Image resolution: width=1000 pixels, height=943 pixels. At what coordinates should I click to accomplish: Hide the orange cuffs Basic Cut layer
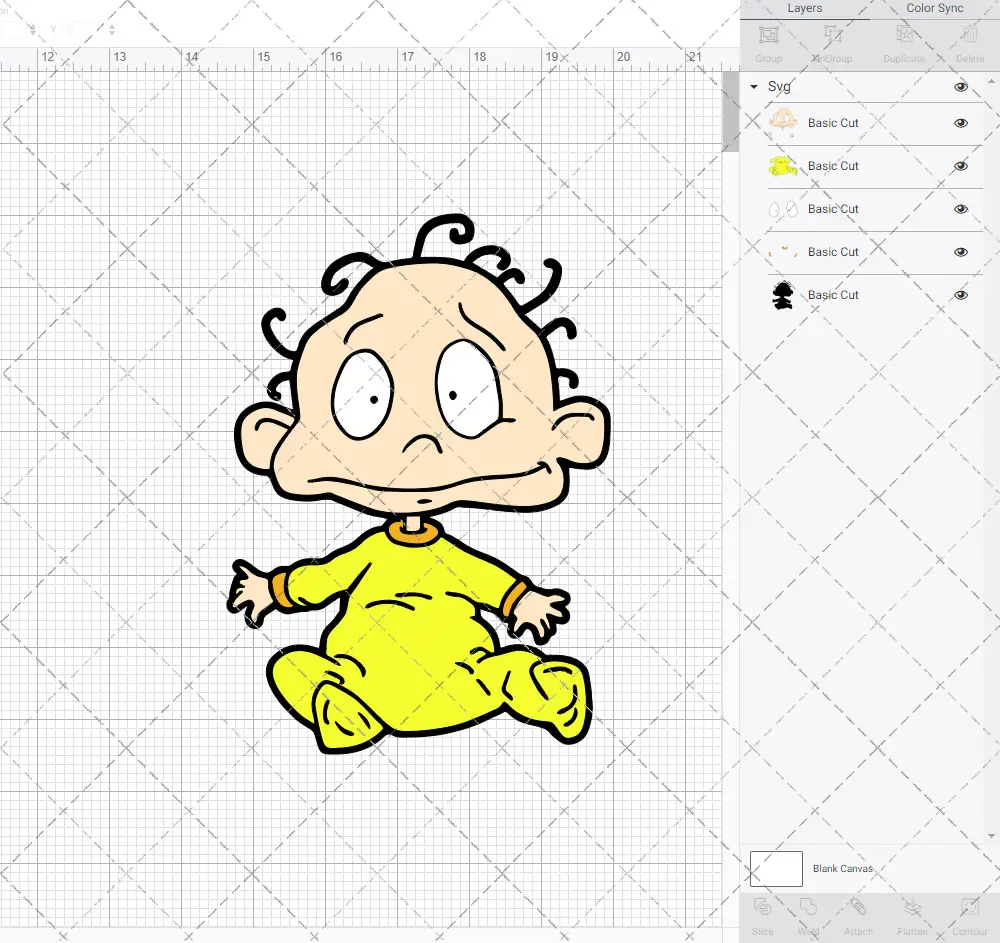(960, 252)
